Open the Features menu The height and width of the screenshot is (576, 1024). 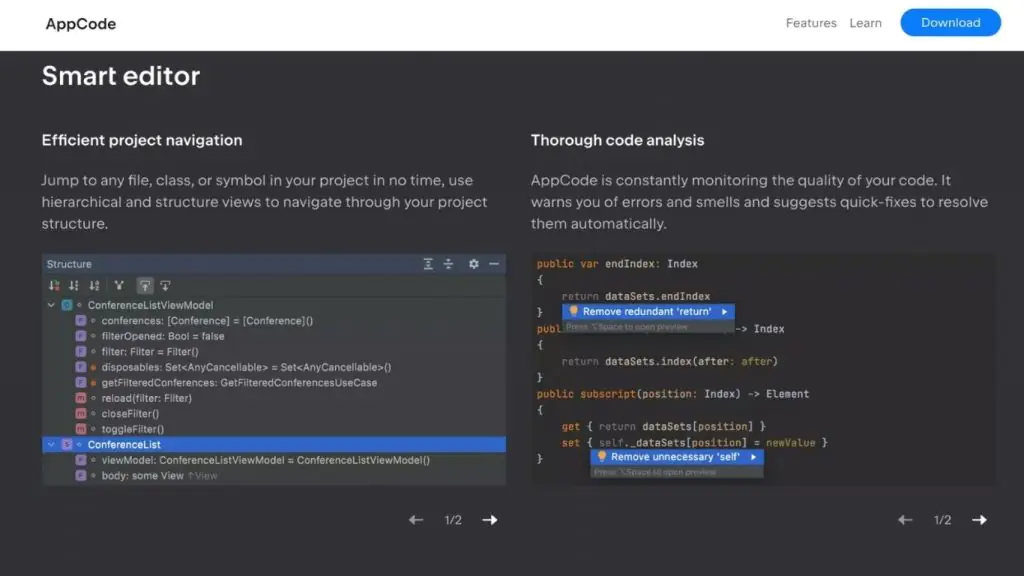(x=810, y=22)
